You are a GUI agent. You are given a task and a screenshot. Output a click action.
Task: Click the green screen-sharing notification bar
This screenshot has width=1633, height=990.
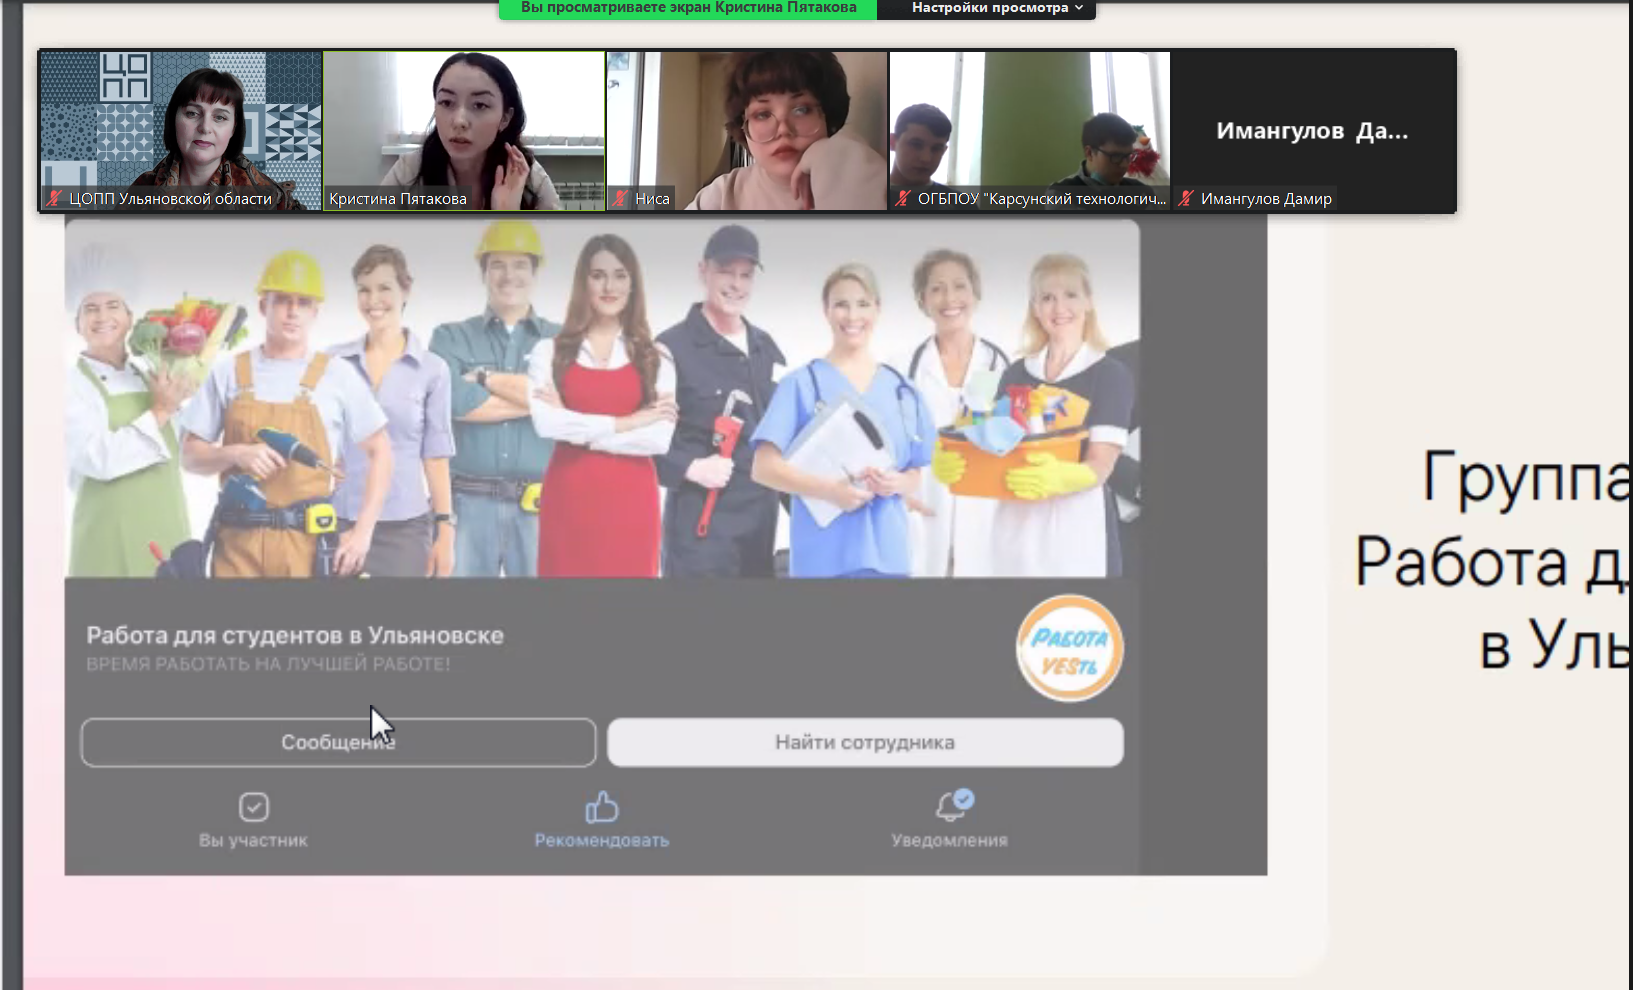point(688,8)
